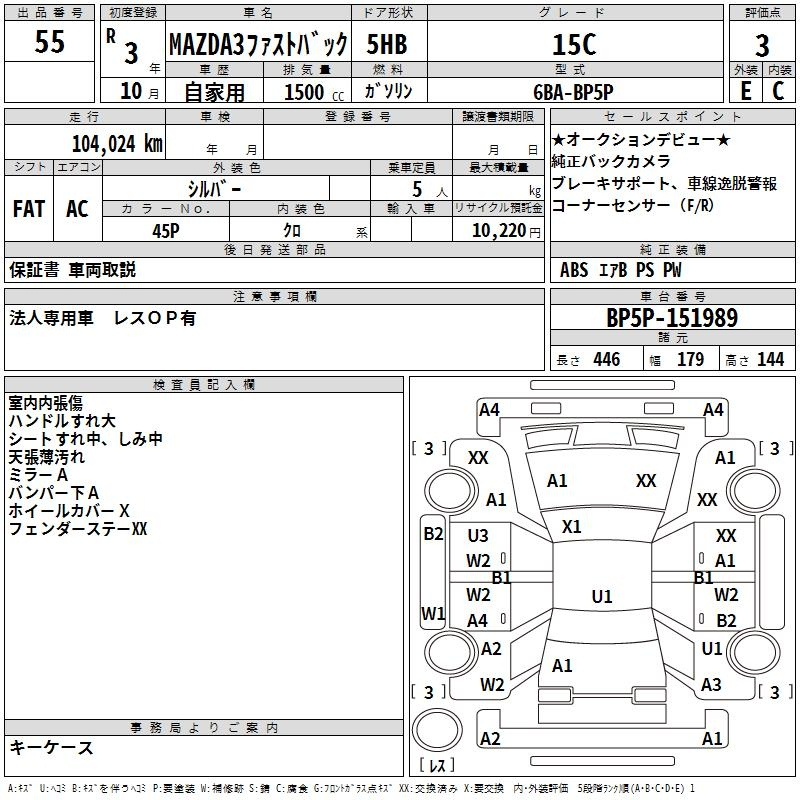The width and height of the screenshot is (800, 800).
Task: Click the [レス] marker below the diagram
Action: [436, 766]
